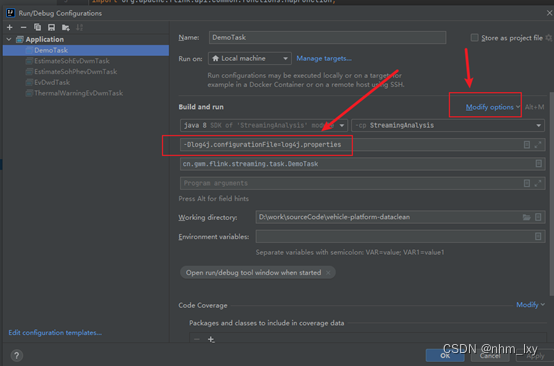Expand the Program arguments field
The height and width of the screenshot is (366, 554).
pos(538,183)
